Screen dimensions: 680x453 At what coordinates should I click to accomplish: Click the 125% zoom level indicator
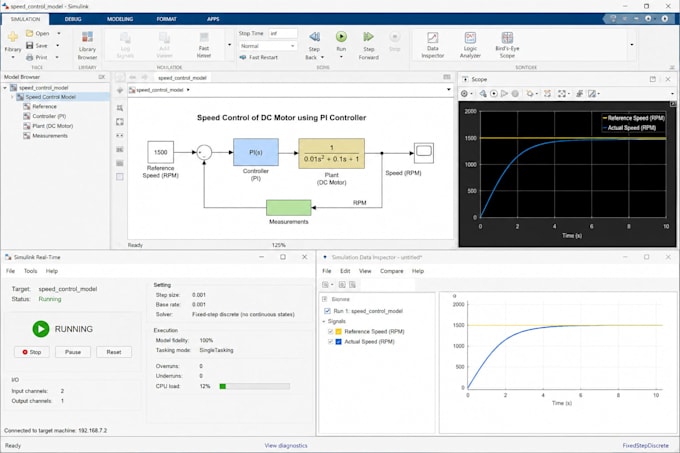pyautogui.click(x=278, y=245)
